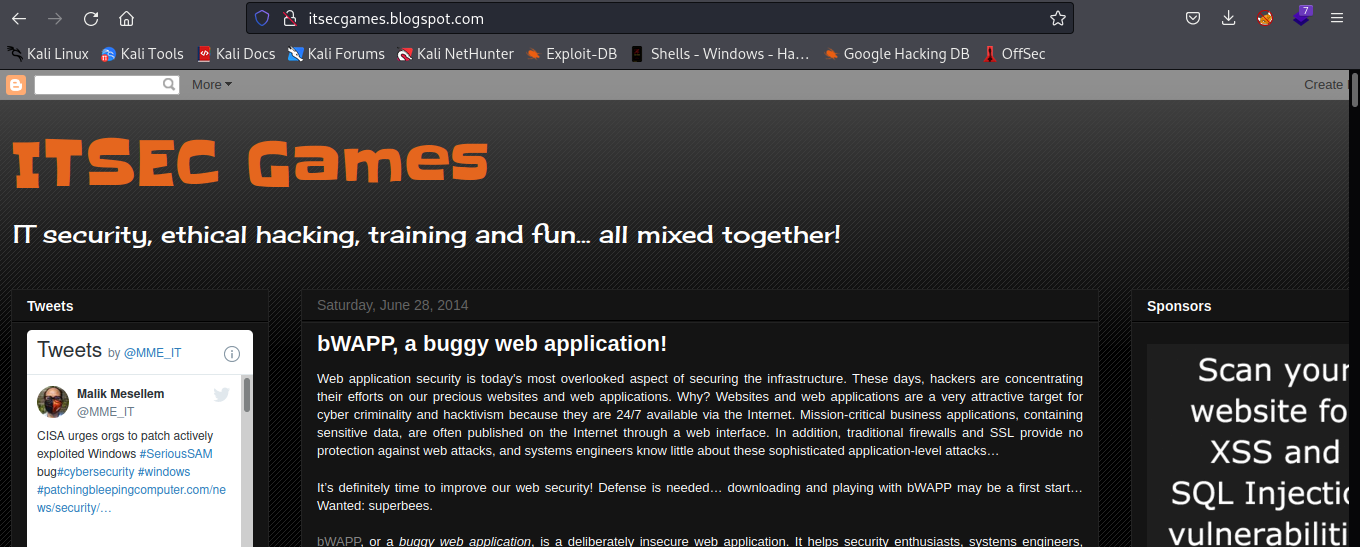Click the @MME_IT link in Tweets header
1360x547 pixels.
click(153, 354)
